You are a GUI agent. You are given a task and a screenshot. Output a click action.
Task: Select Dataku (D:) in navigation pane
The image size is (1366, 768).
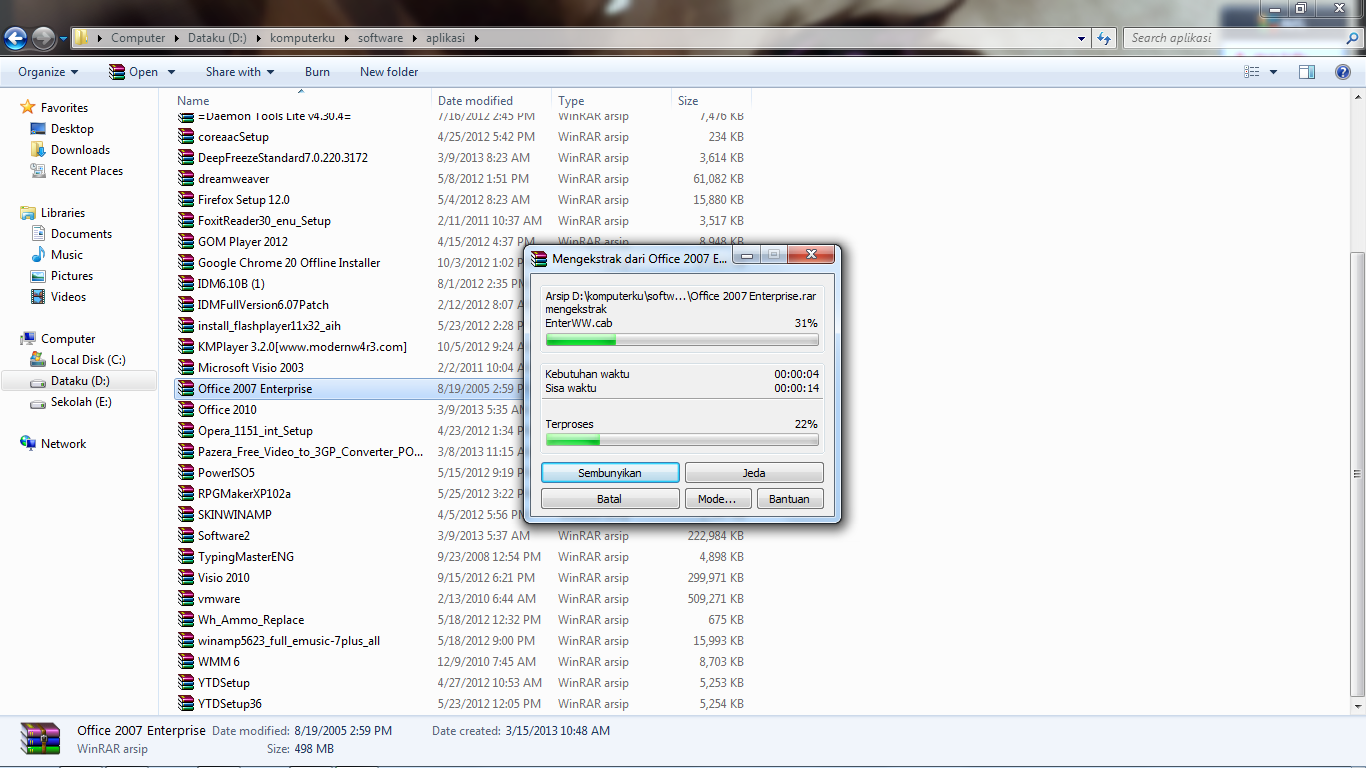[78, 381]
